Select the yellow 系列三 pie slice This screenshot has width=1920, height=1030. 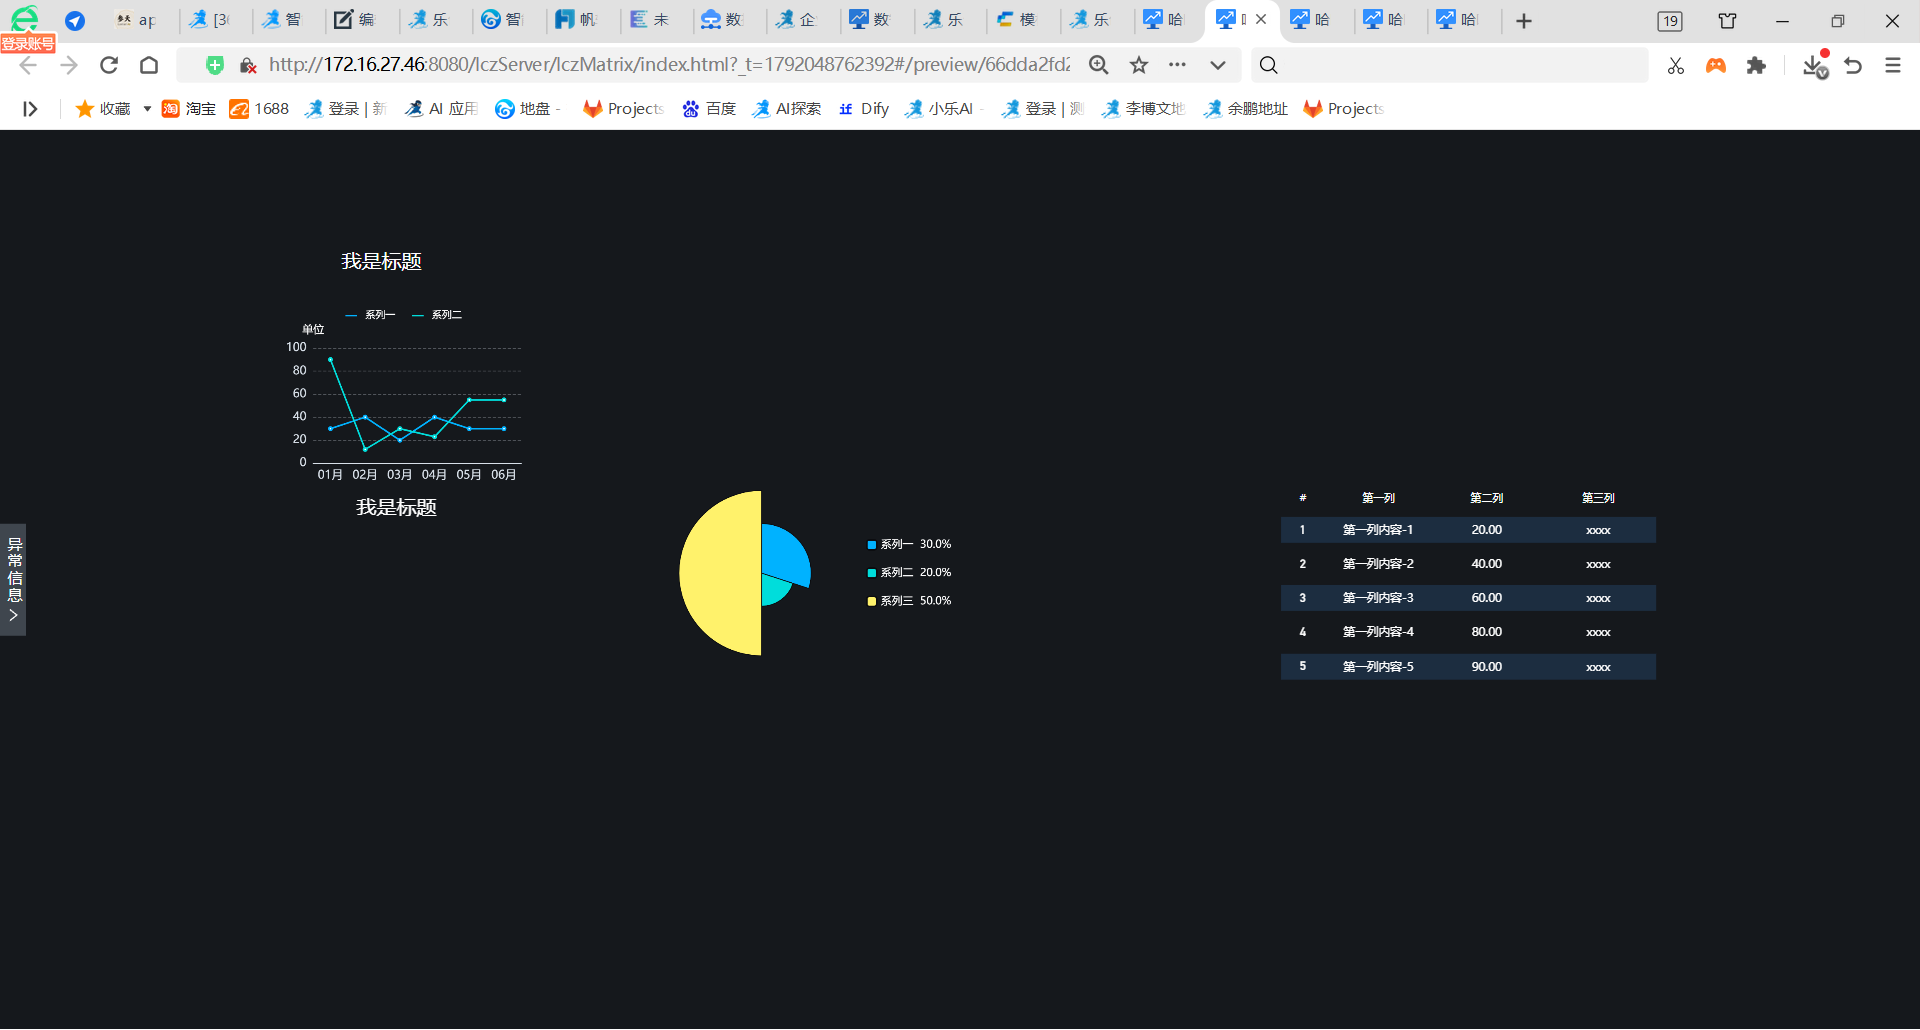click(720, 573)
